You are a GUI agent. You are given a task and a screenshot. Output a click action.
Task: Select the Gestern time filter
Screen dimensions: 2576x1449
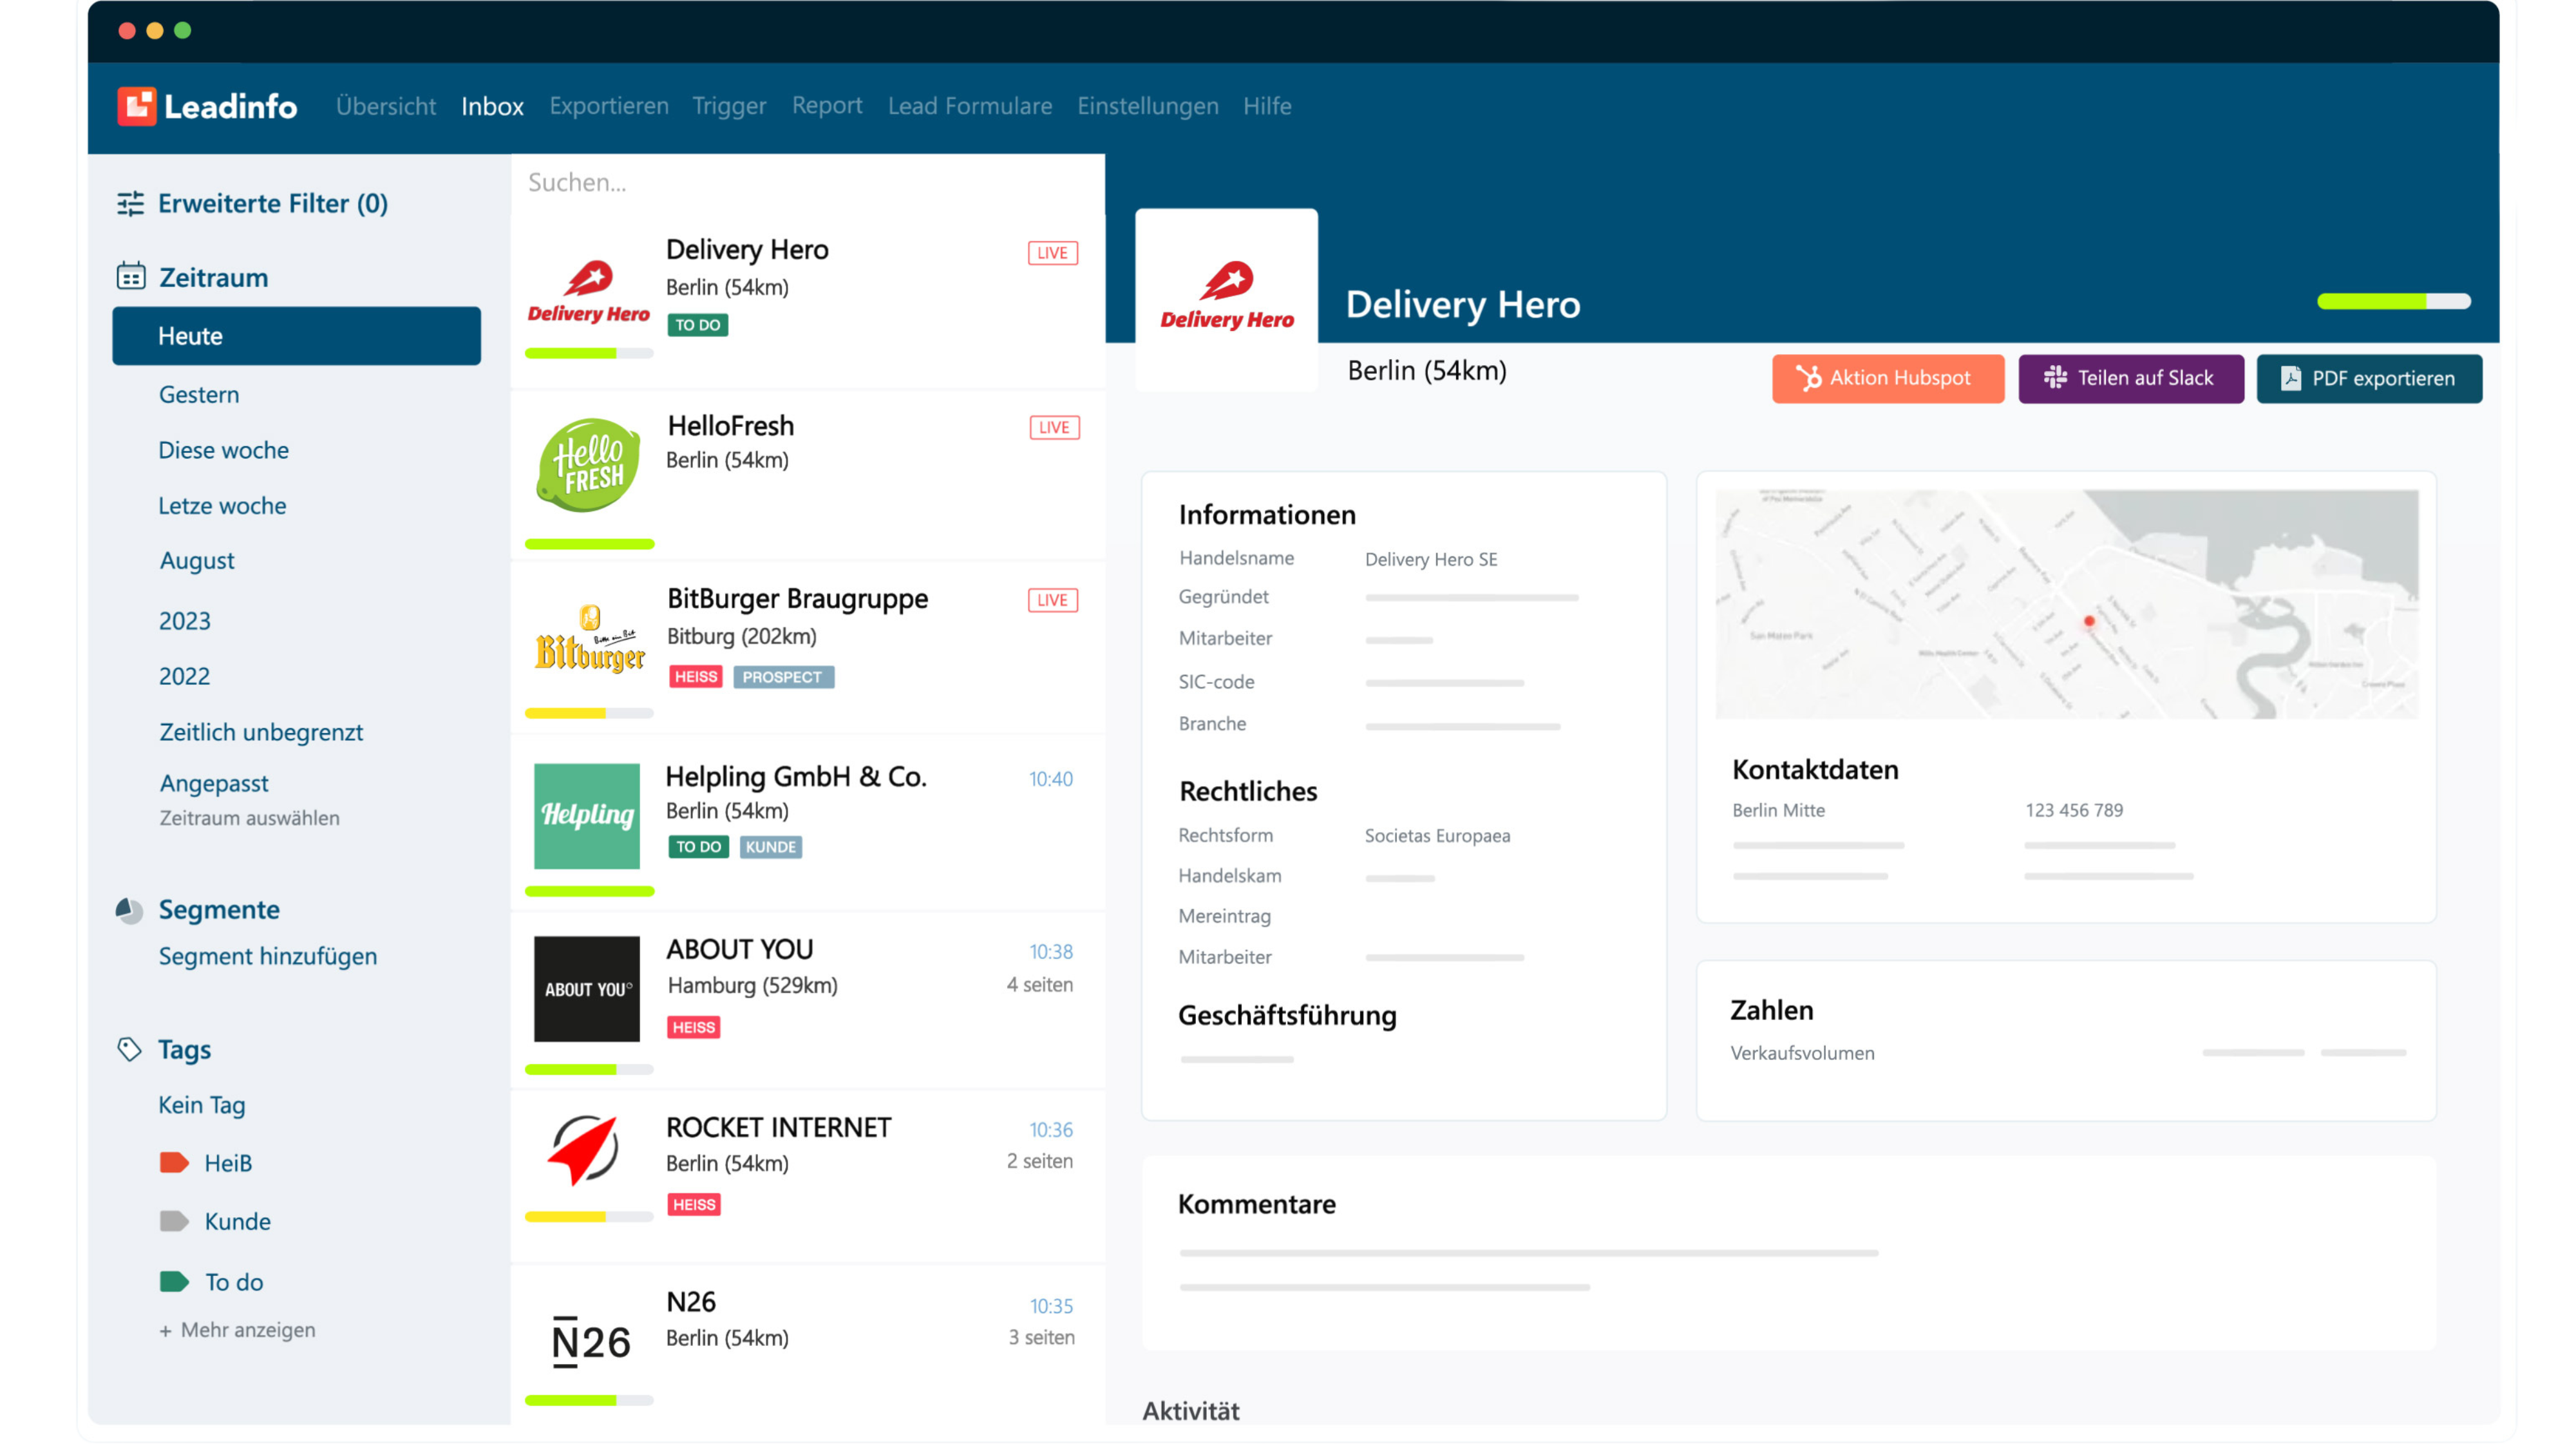(x=199, y=394)
